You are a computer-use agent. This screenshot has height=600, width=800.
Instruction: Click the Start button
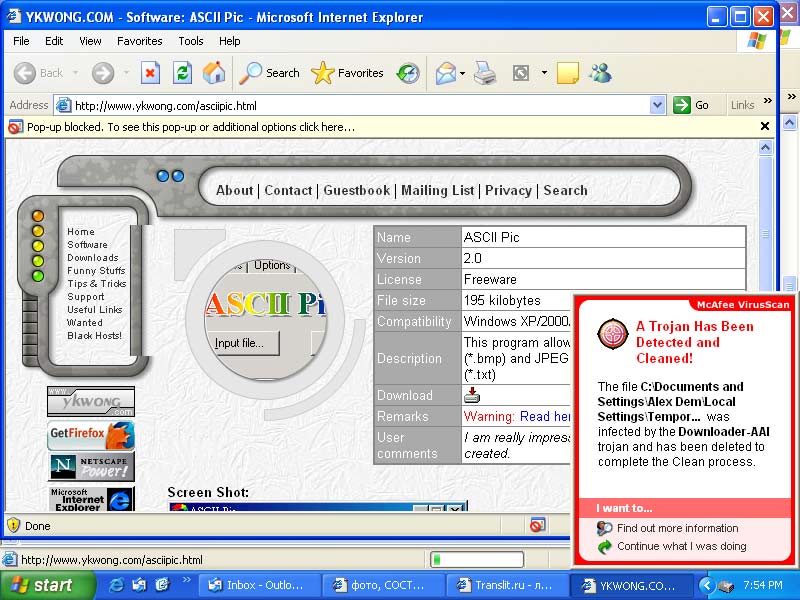pyautogui.click(x=47, y=585)
